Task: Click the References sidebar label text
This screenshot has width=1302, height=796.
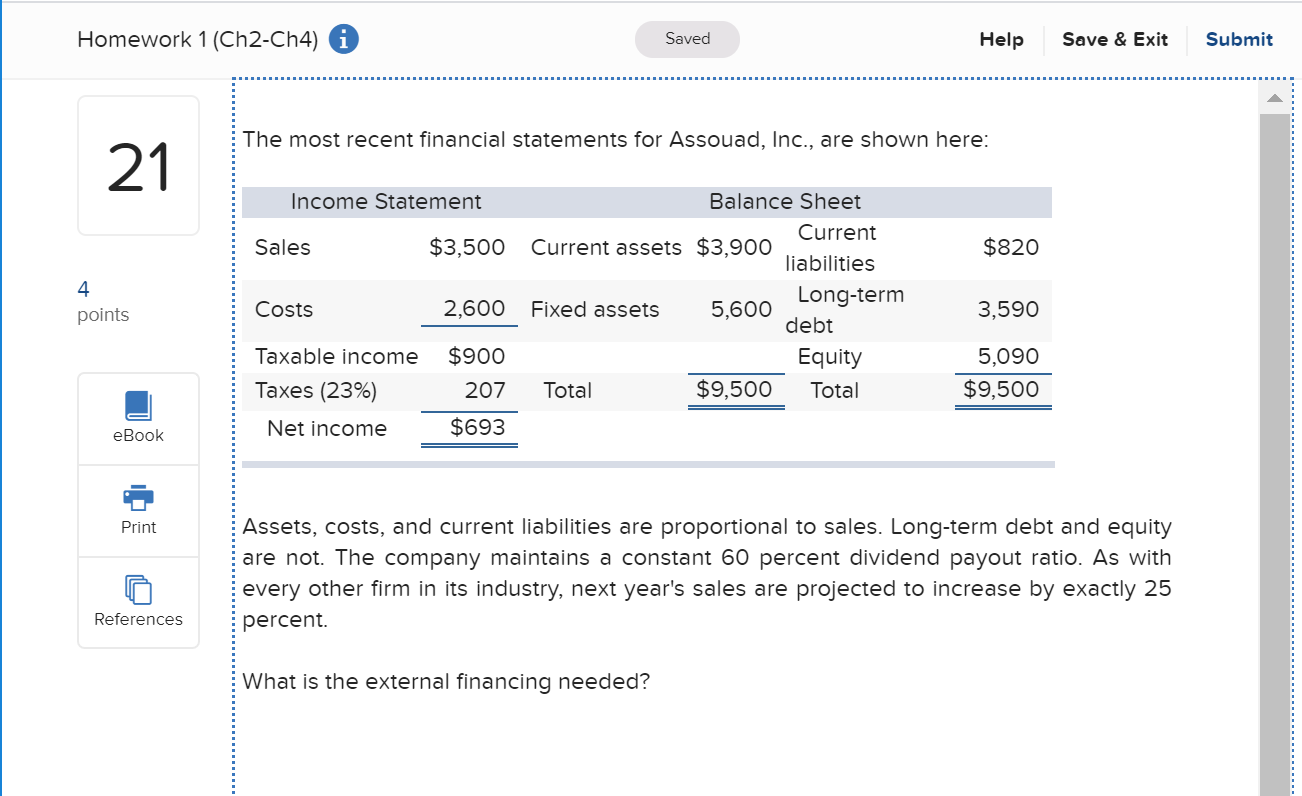Action: tap(138, 619)
